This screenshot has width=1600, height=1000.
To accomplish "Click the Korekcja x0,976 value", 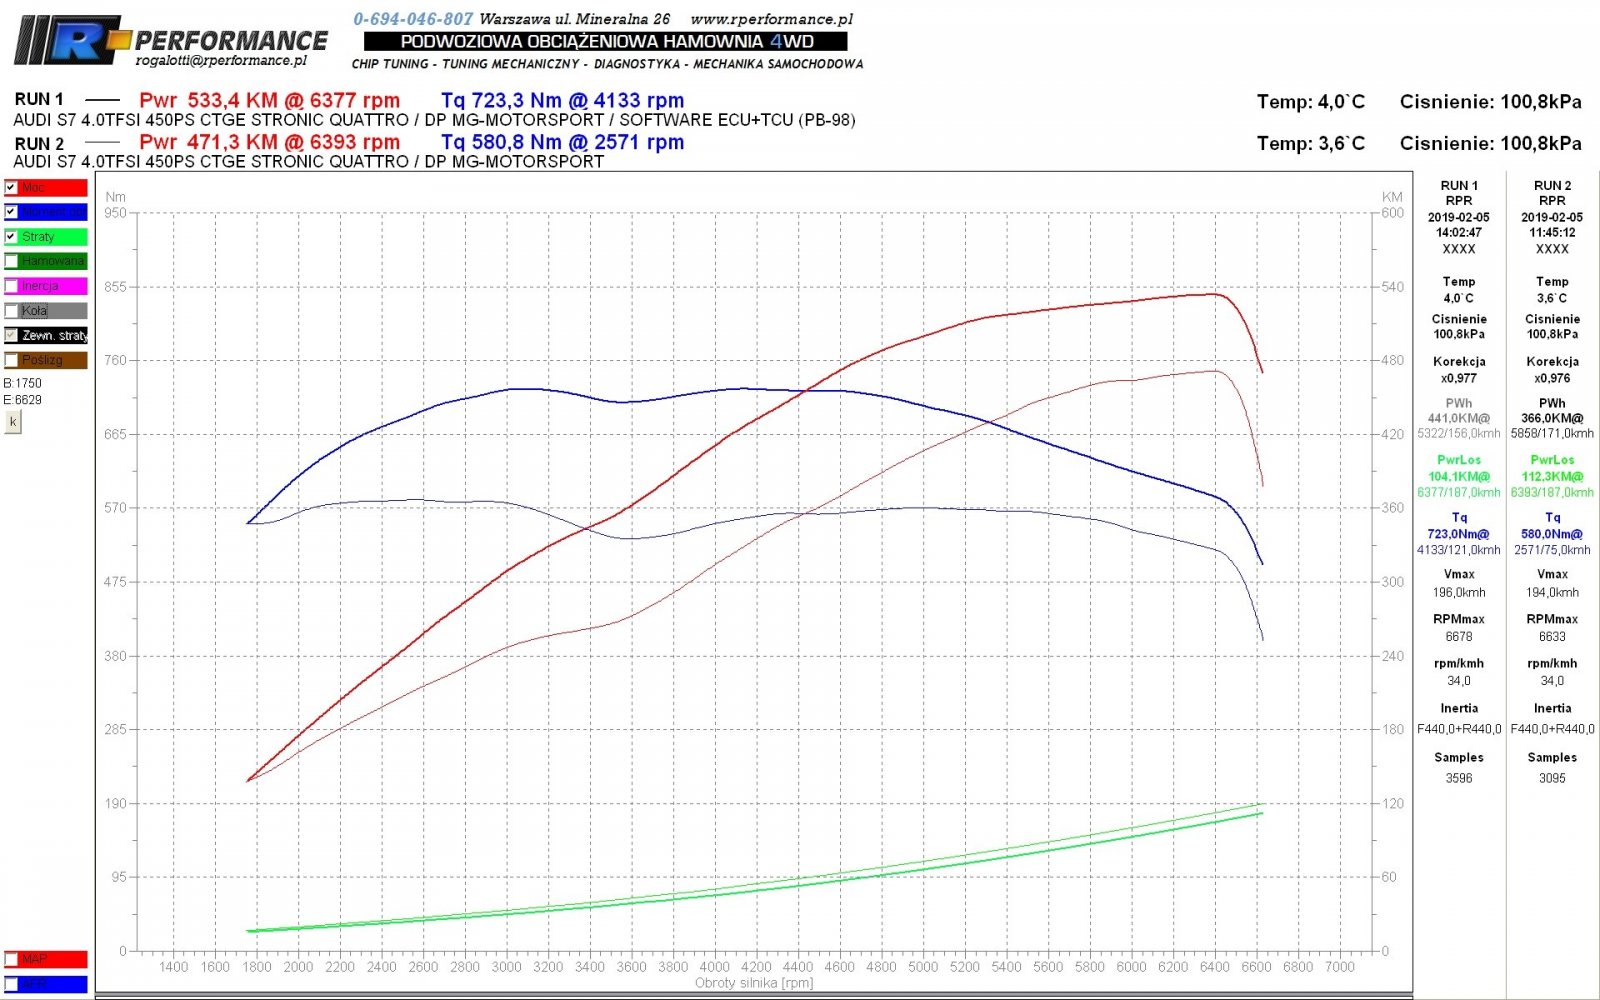I will pyautogui.click(x=1552, y=378).
